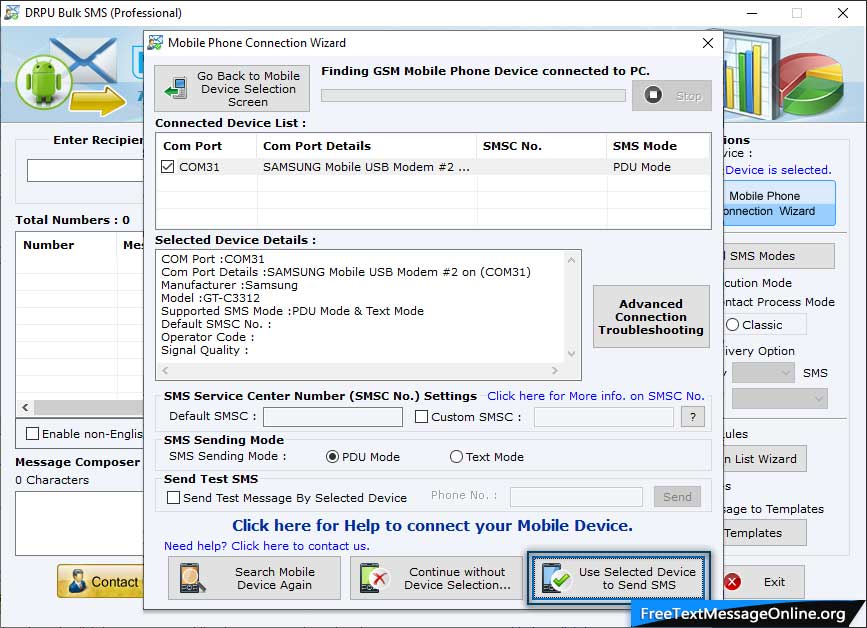Click PDU Mode cell in device list

tap(641, 167)
